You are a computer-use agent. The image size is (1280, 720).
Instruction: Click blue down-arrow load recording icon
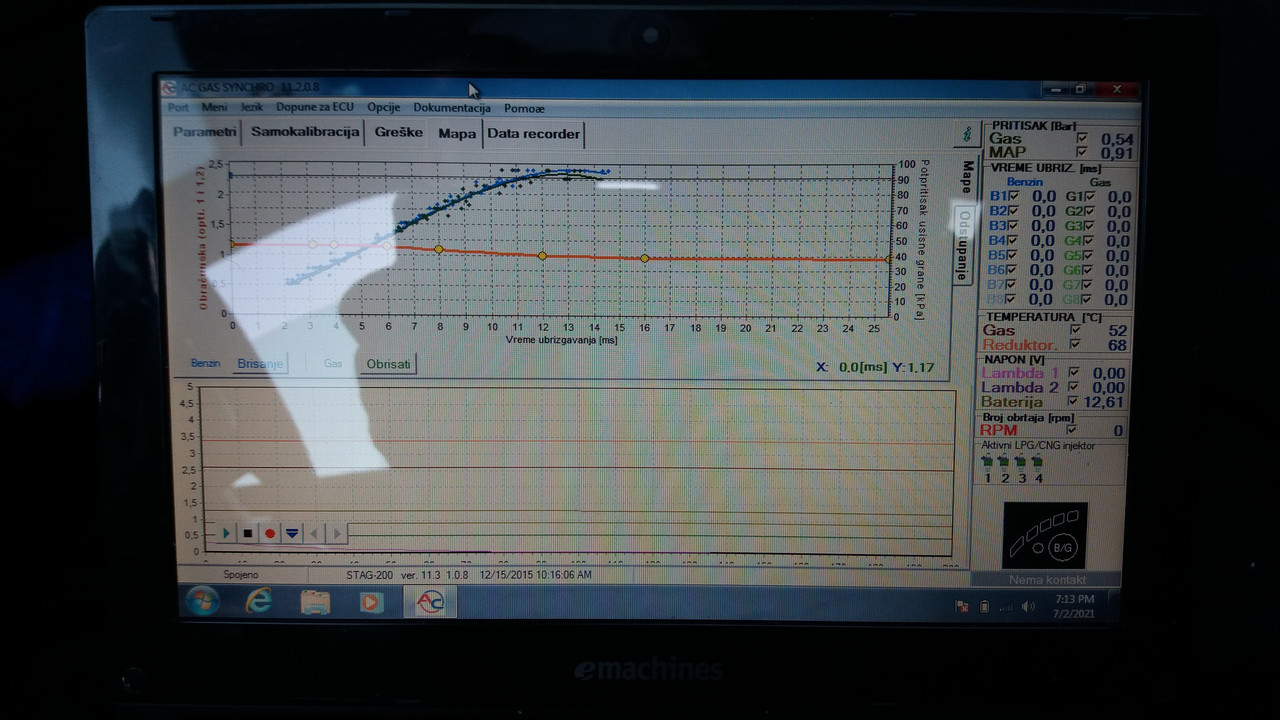tap(292, 534)
